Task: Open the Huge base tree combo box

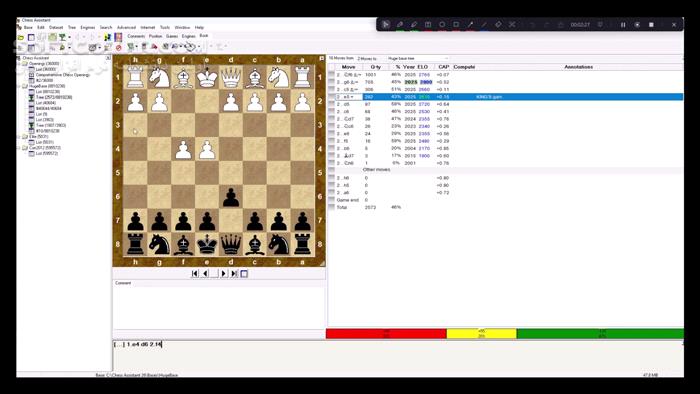Action: point(417,58)
